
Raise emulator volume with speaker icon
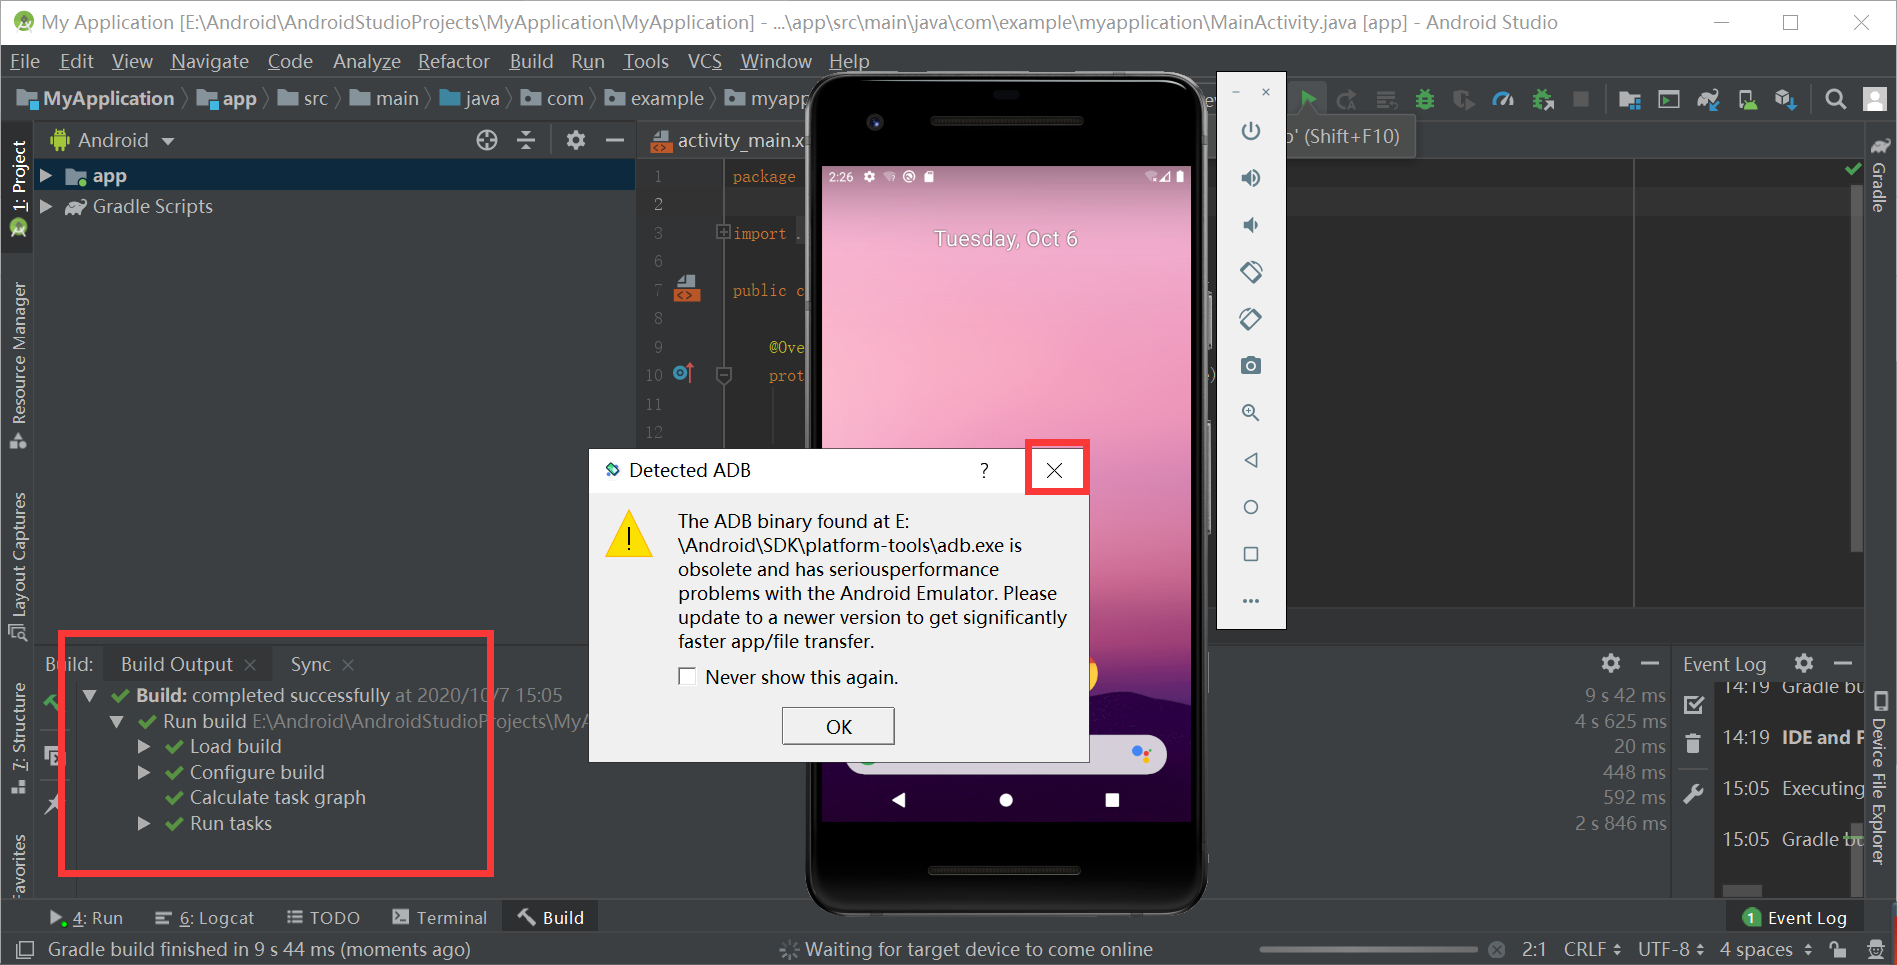click(1251, 178)
